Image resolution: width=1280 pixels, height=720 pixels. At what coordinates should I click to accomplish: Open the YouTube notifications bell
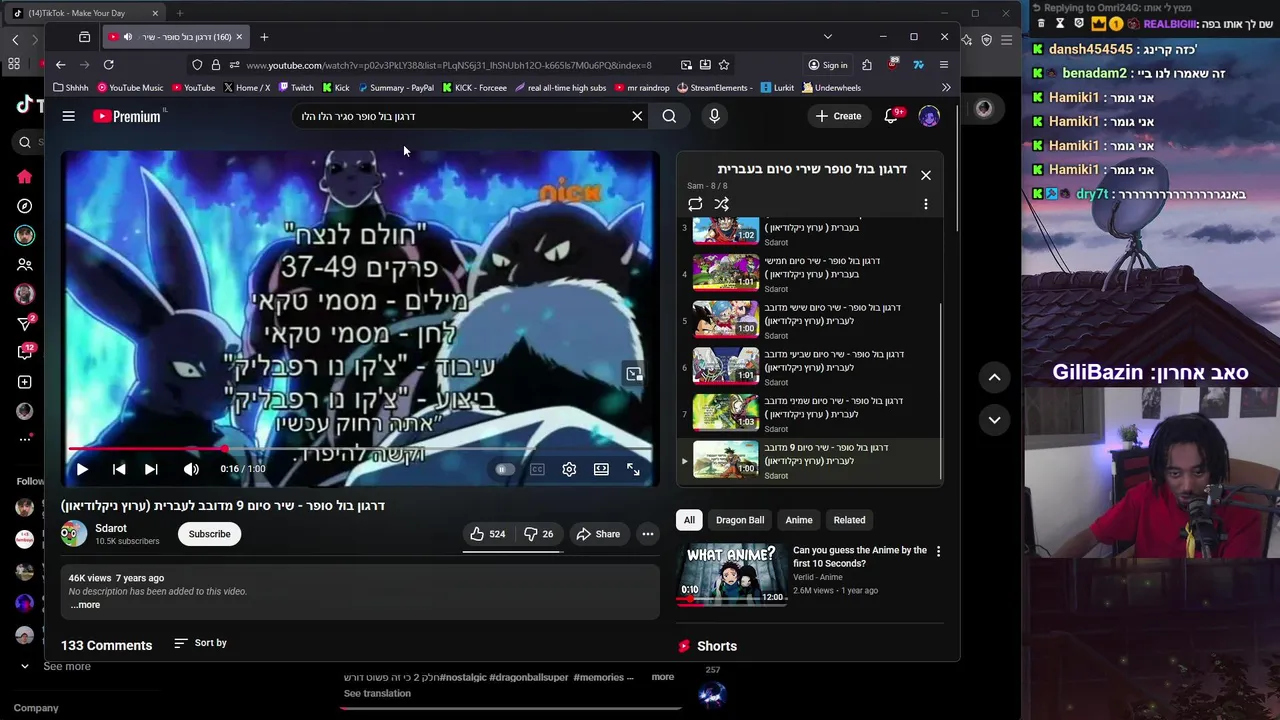pos(890,116)
